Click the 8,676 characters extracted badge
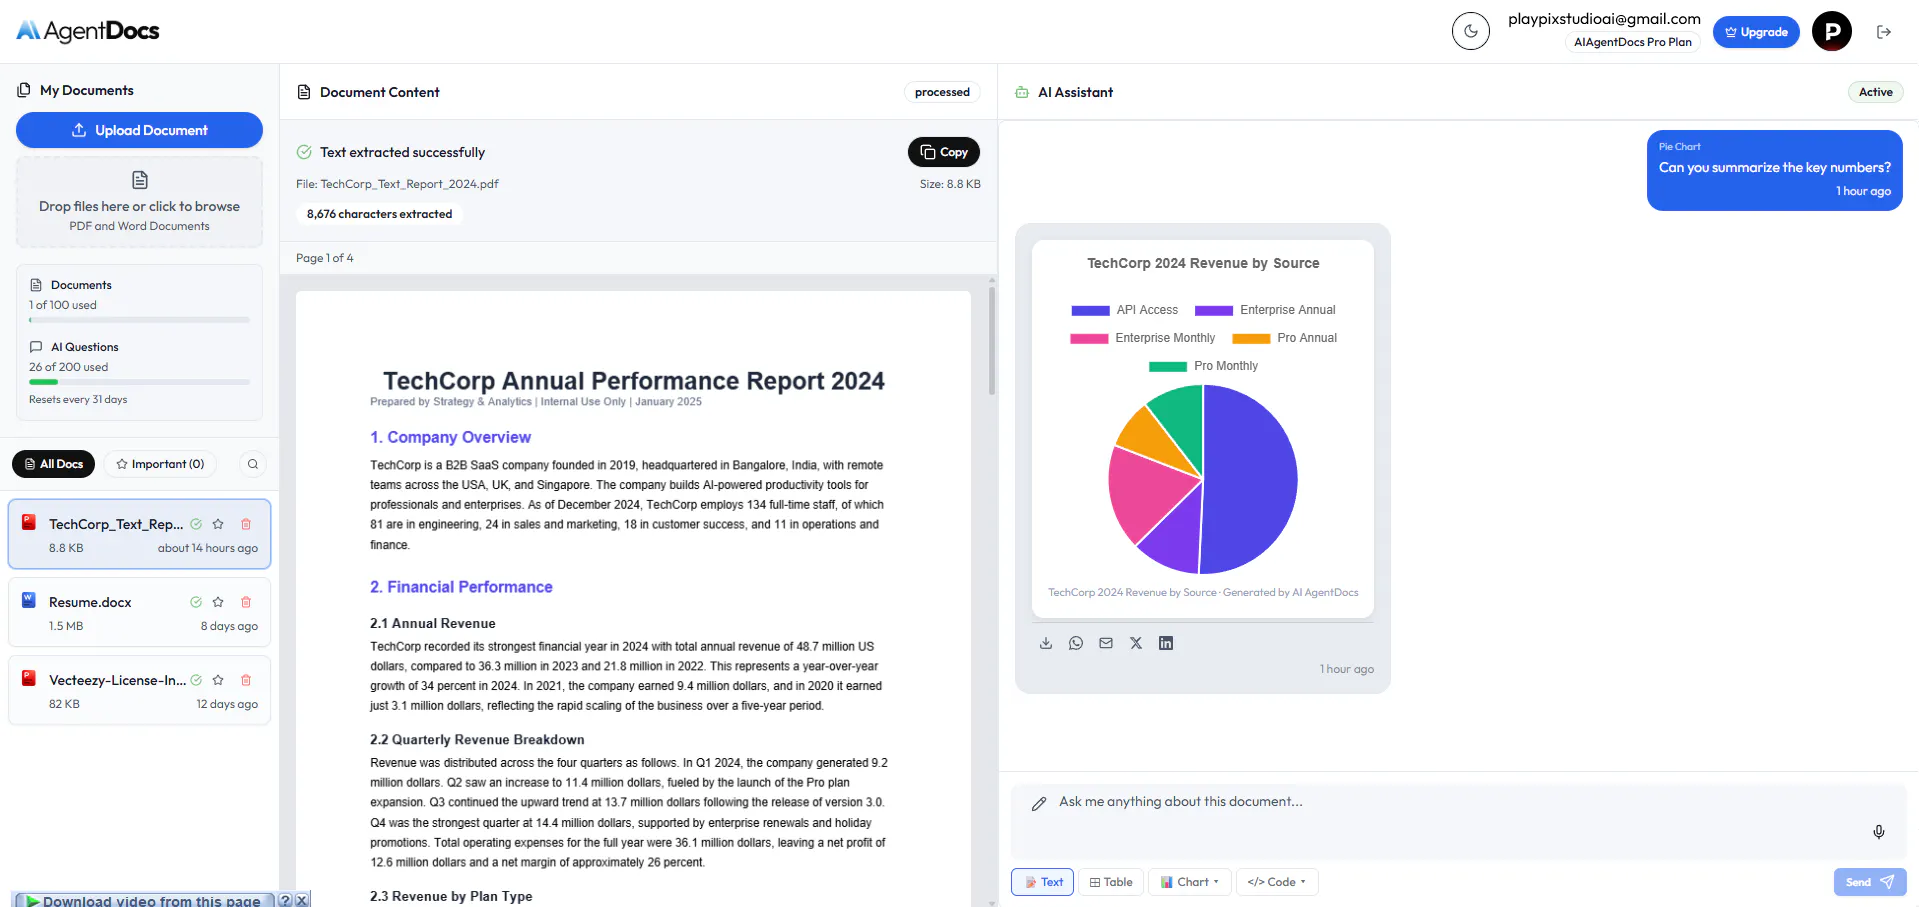Image resolution: width=1919 pixels, height=907 pixels. (x=379, y=214)
